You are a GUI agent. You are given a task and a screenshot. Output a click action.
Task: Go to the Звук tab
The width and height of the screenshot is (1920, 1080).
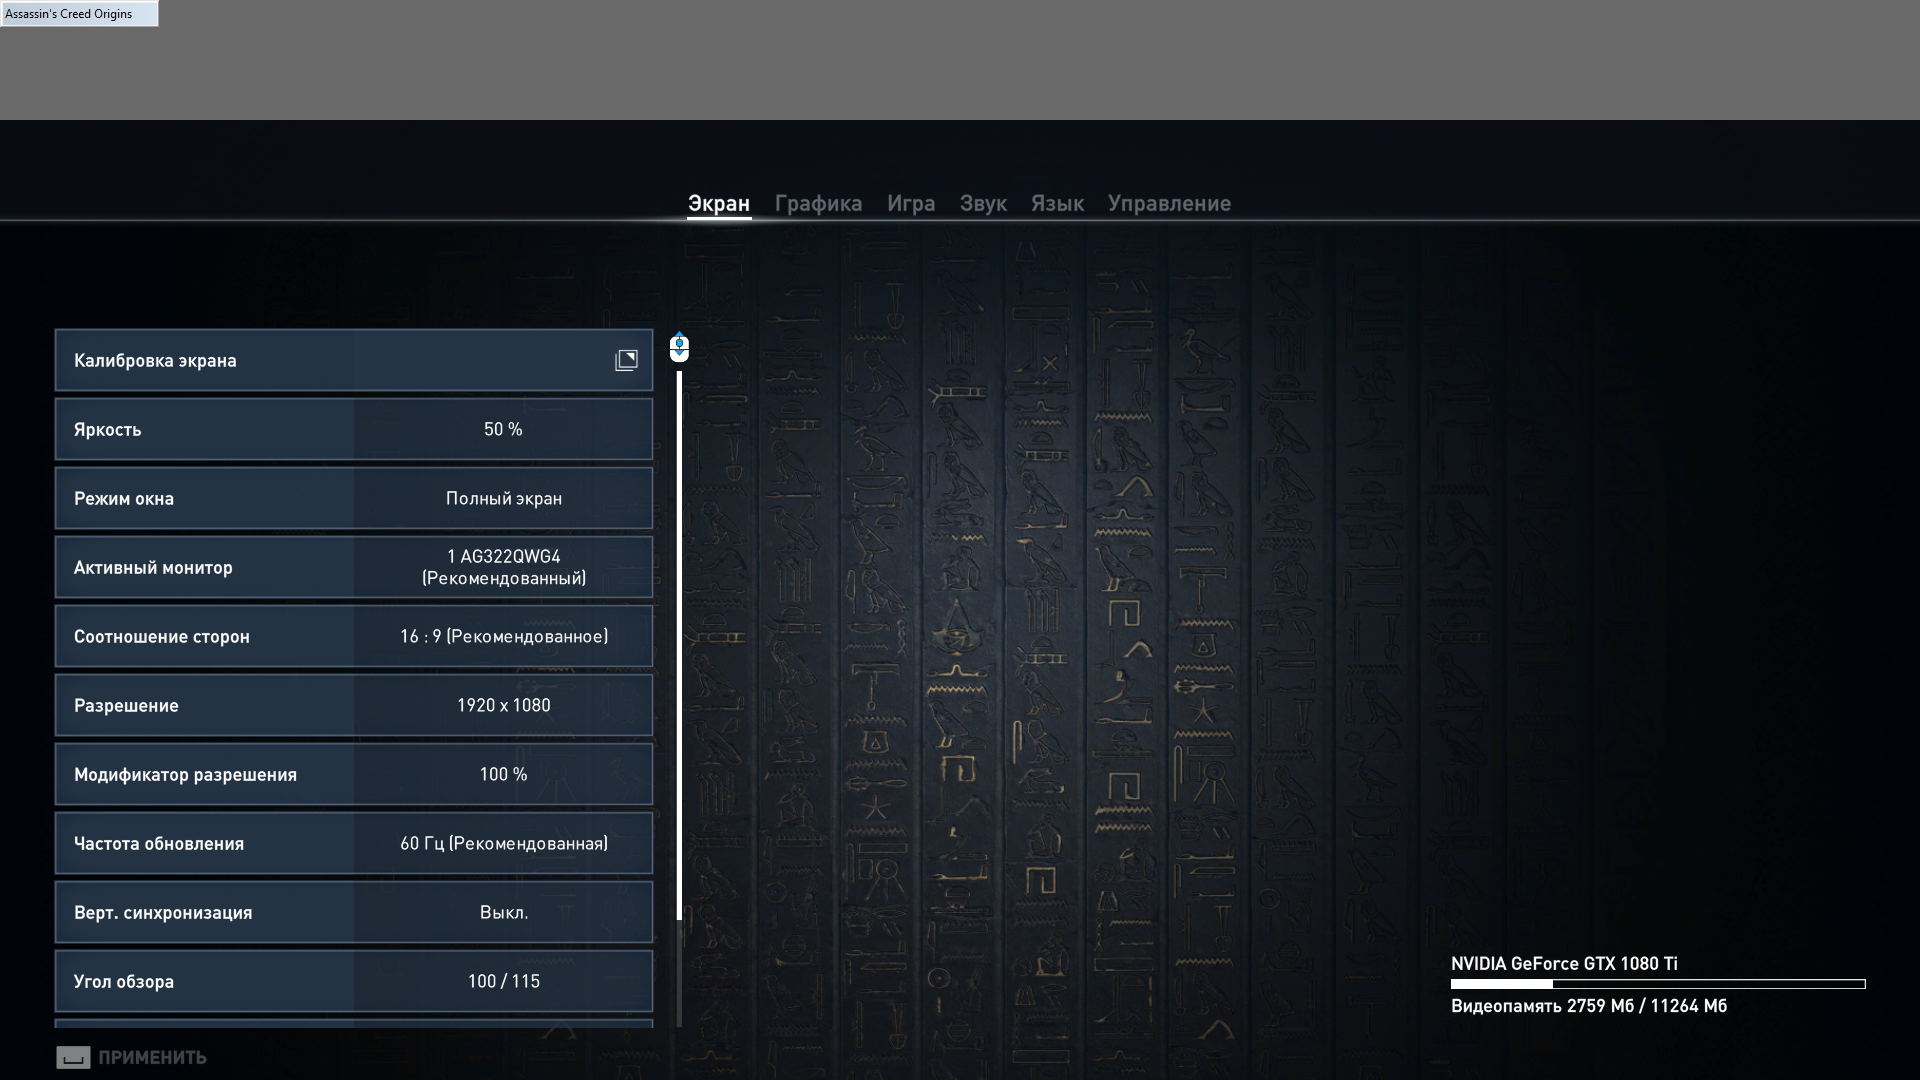click(982, 203)
